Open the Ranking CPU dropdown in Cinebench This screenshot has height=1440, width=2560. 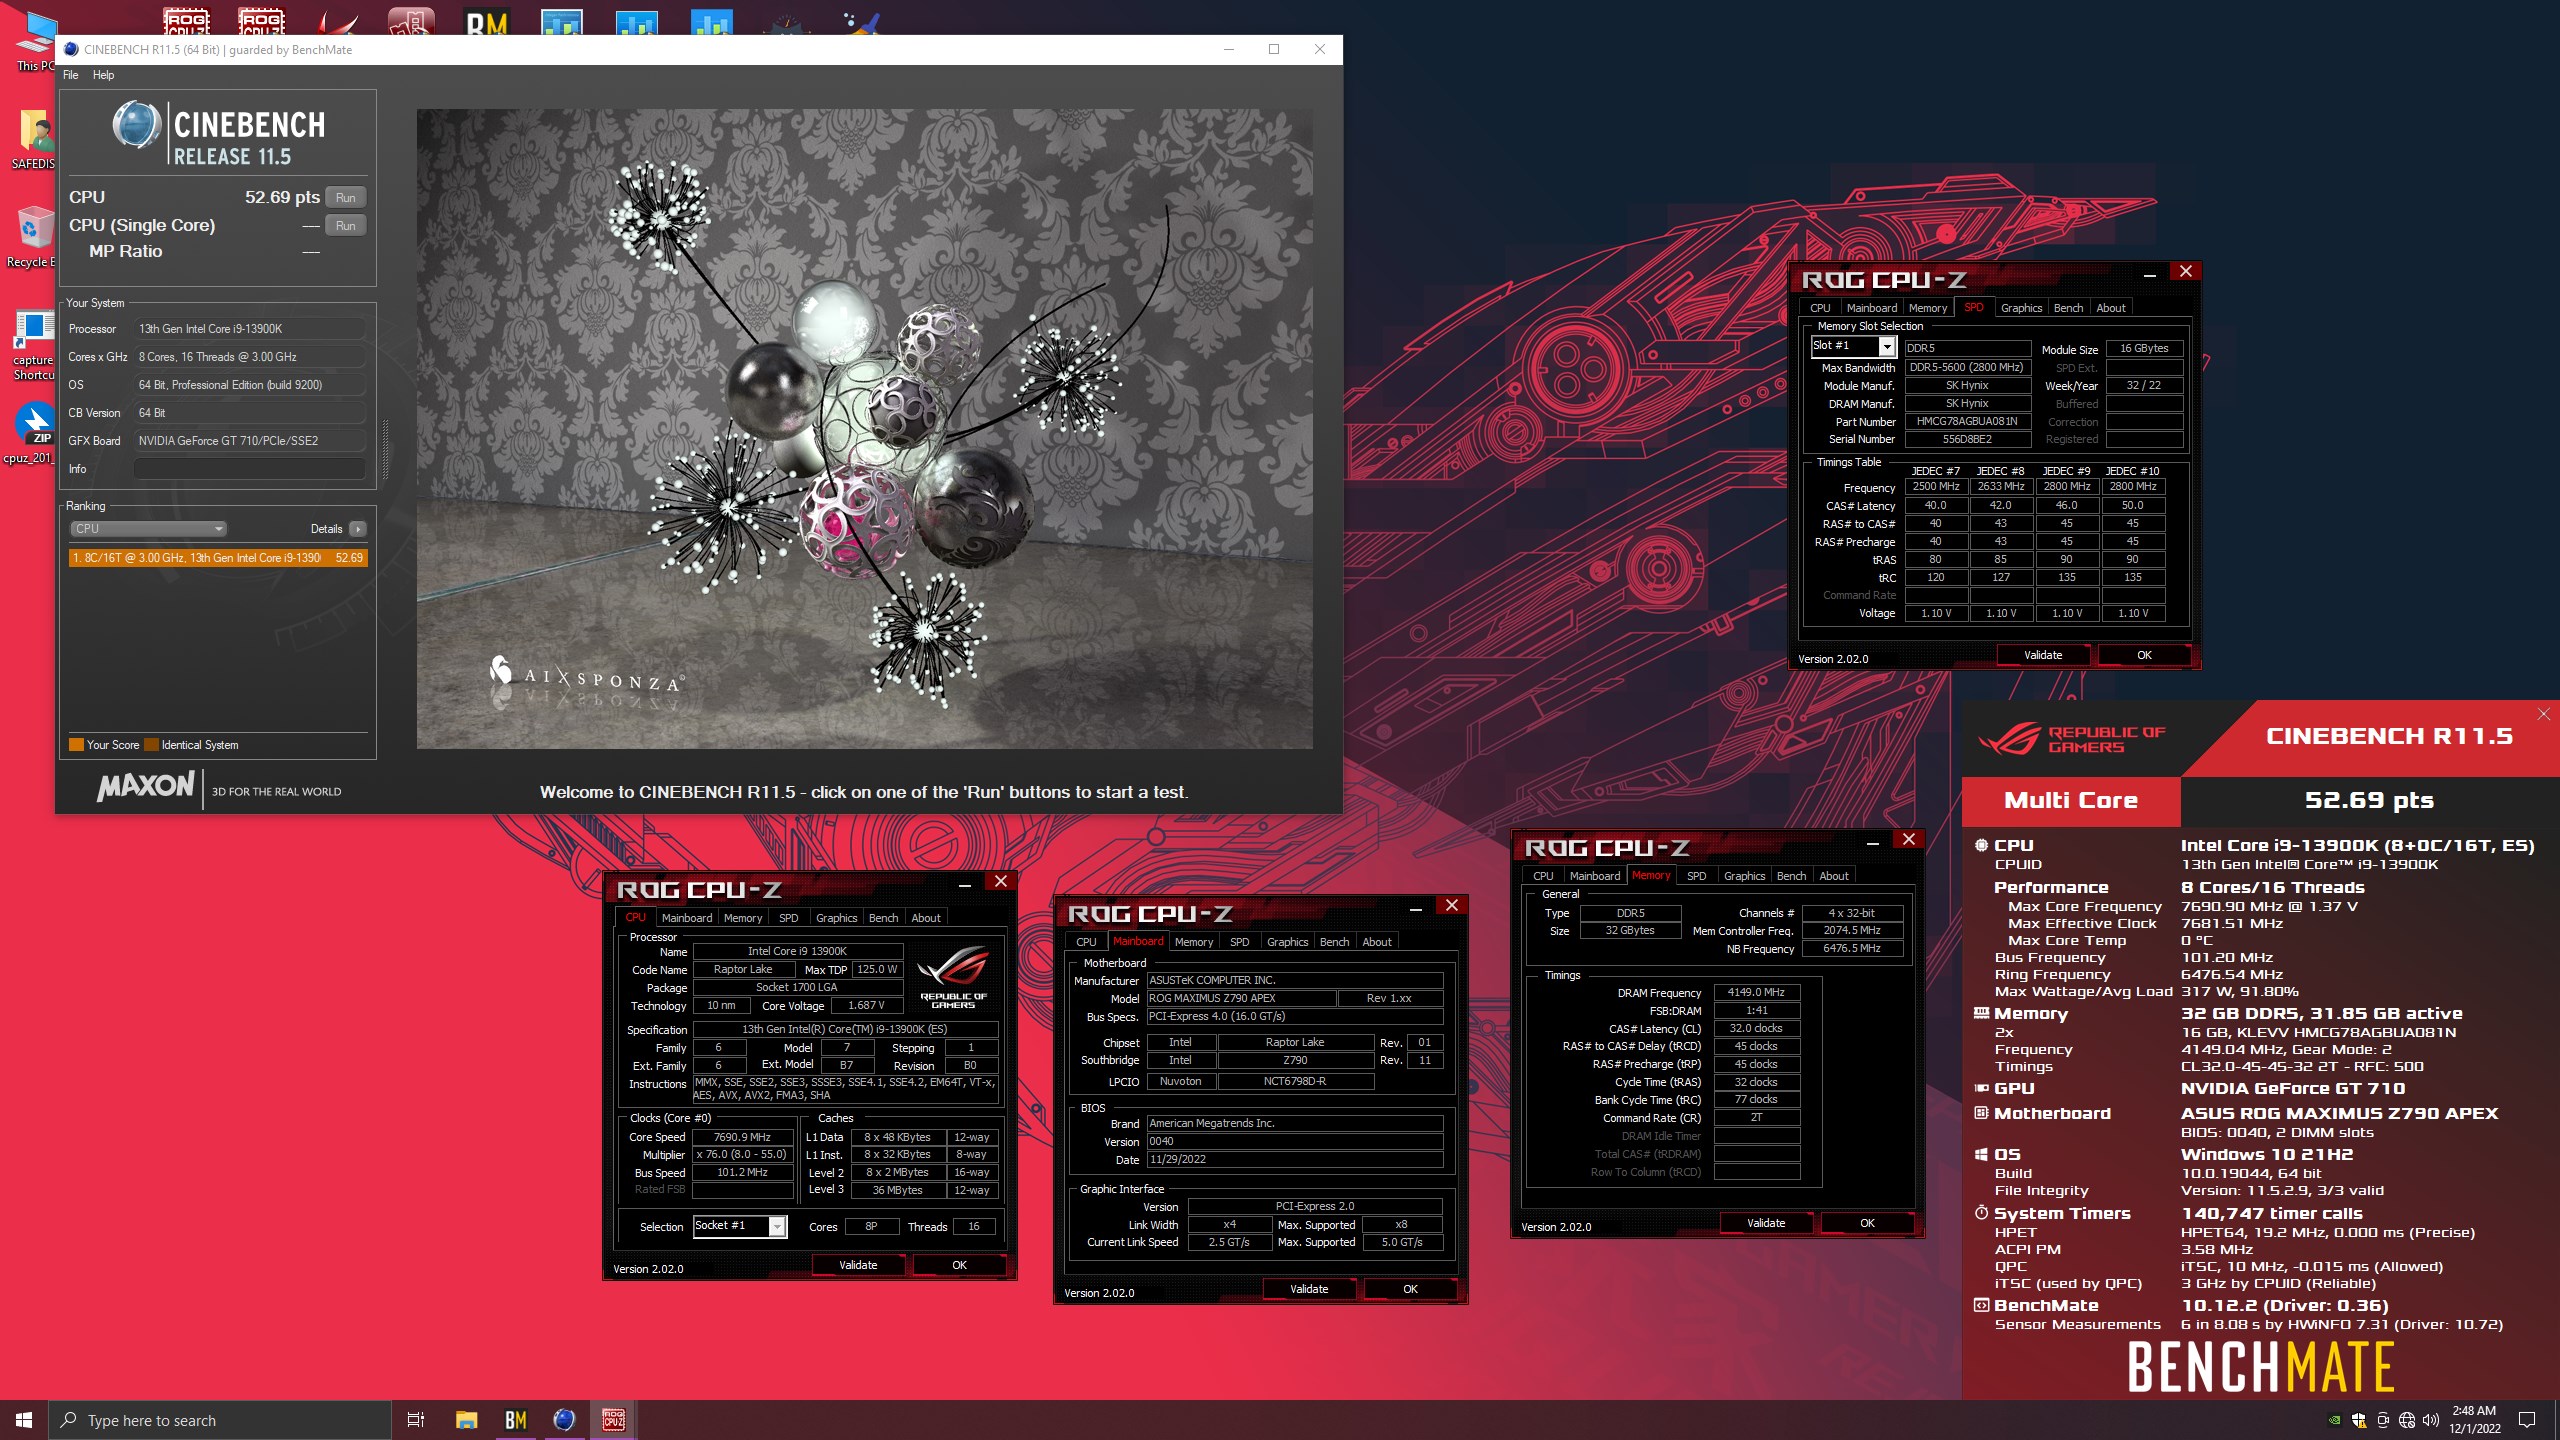(148, 529)
